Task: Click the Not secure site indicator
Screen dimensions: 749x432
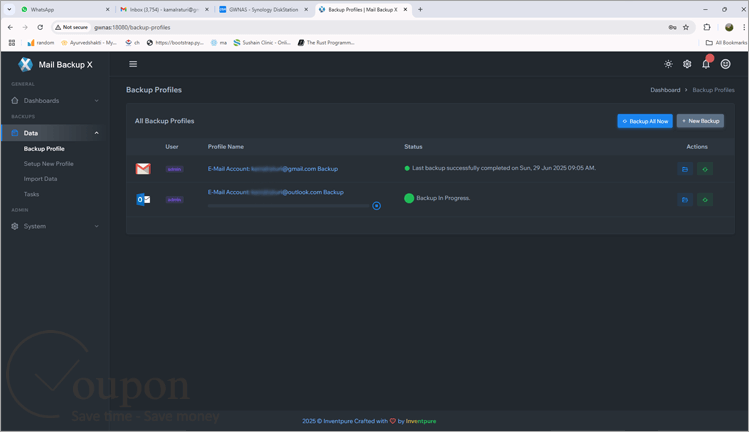Action: tap(72, 28)
